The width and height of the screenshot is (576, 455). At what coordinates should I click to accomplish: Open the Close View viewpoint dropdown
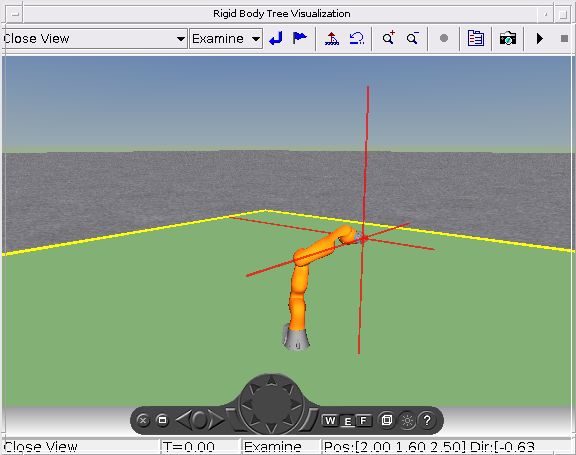tap(95, 39)
